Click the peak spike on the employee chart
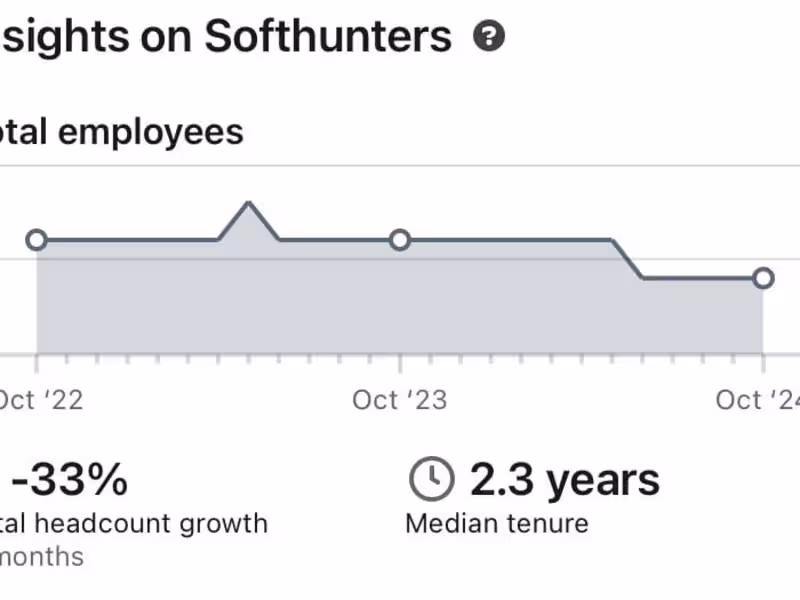Viewport: 800px width, 600px height. pyautogui.click(x=248, y=204)
